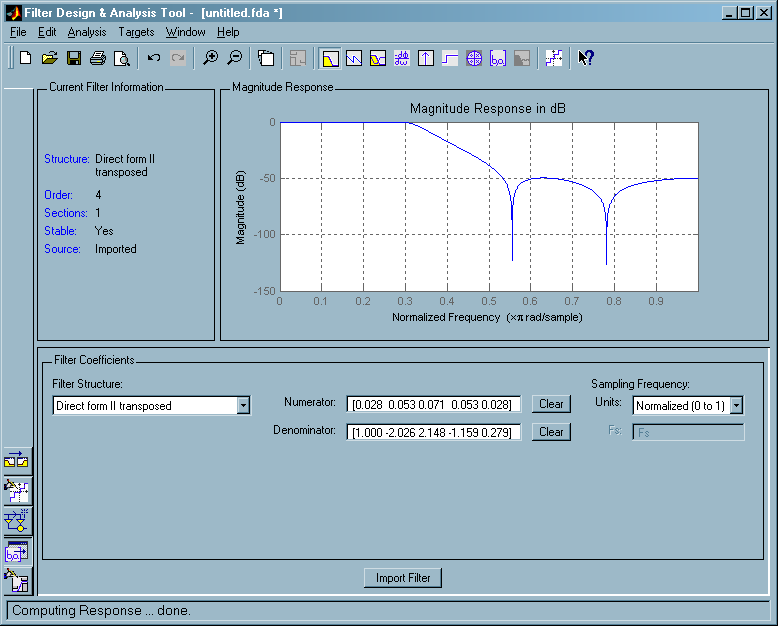
Task: Open the Targets menu
Action: point(136,32)
